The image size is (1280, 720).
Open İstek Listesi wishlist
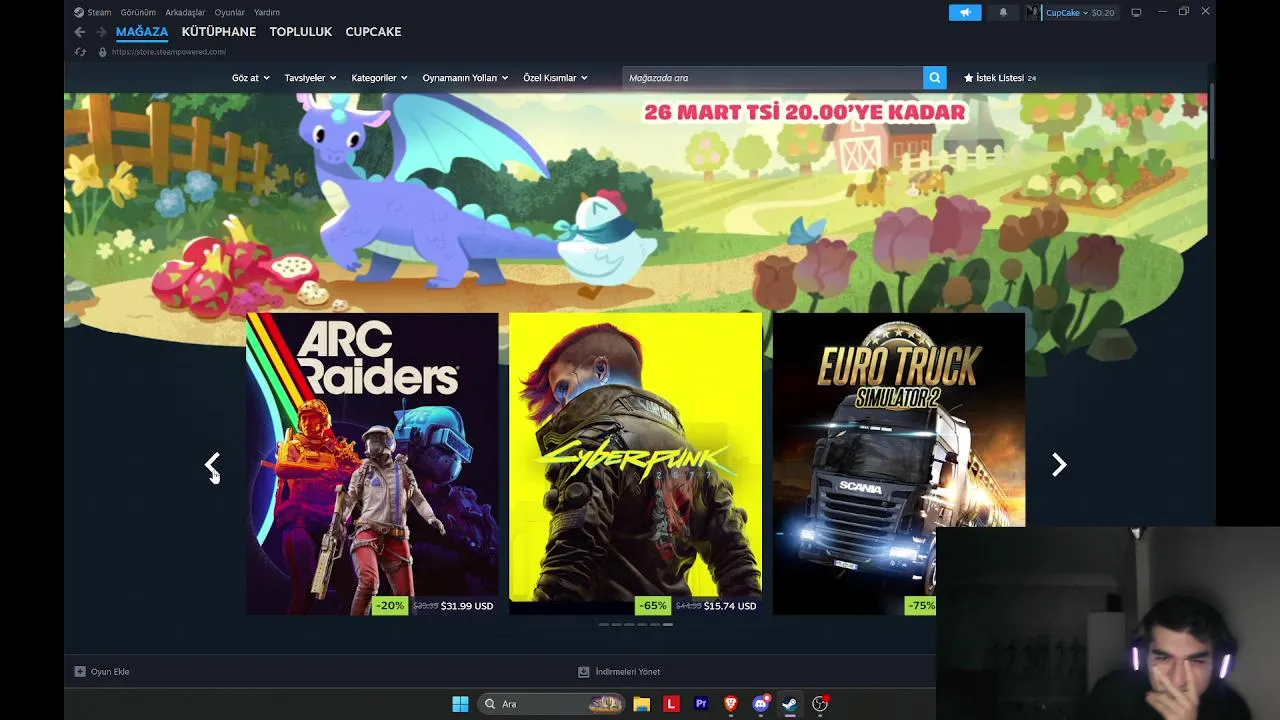[1000, 78]
